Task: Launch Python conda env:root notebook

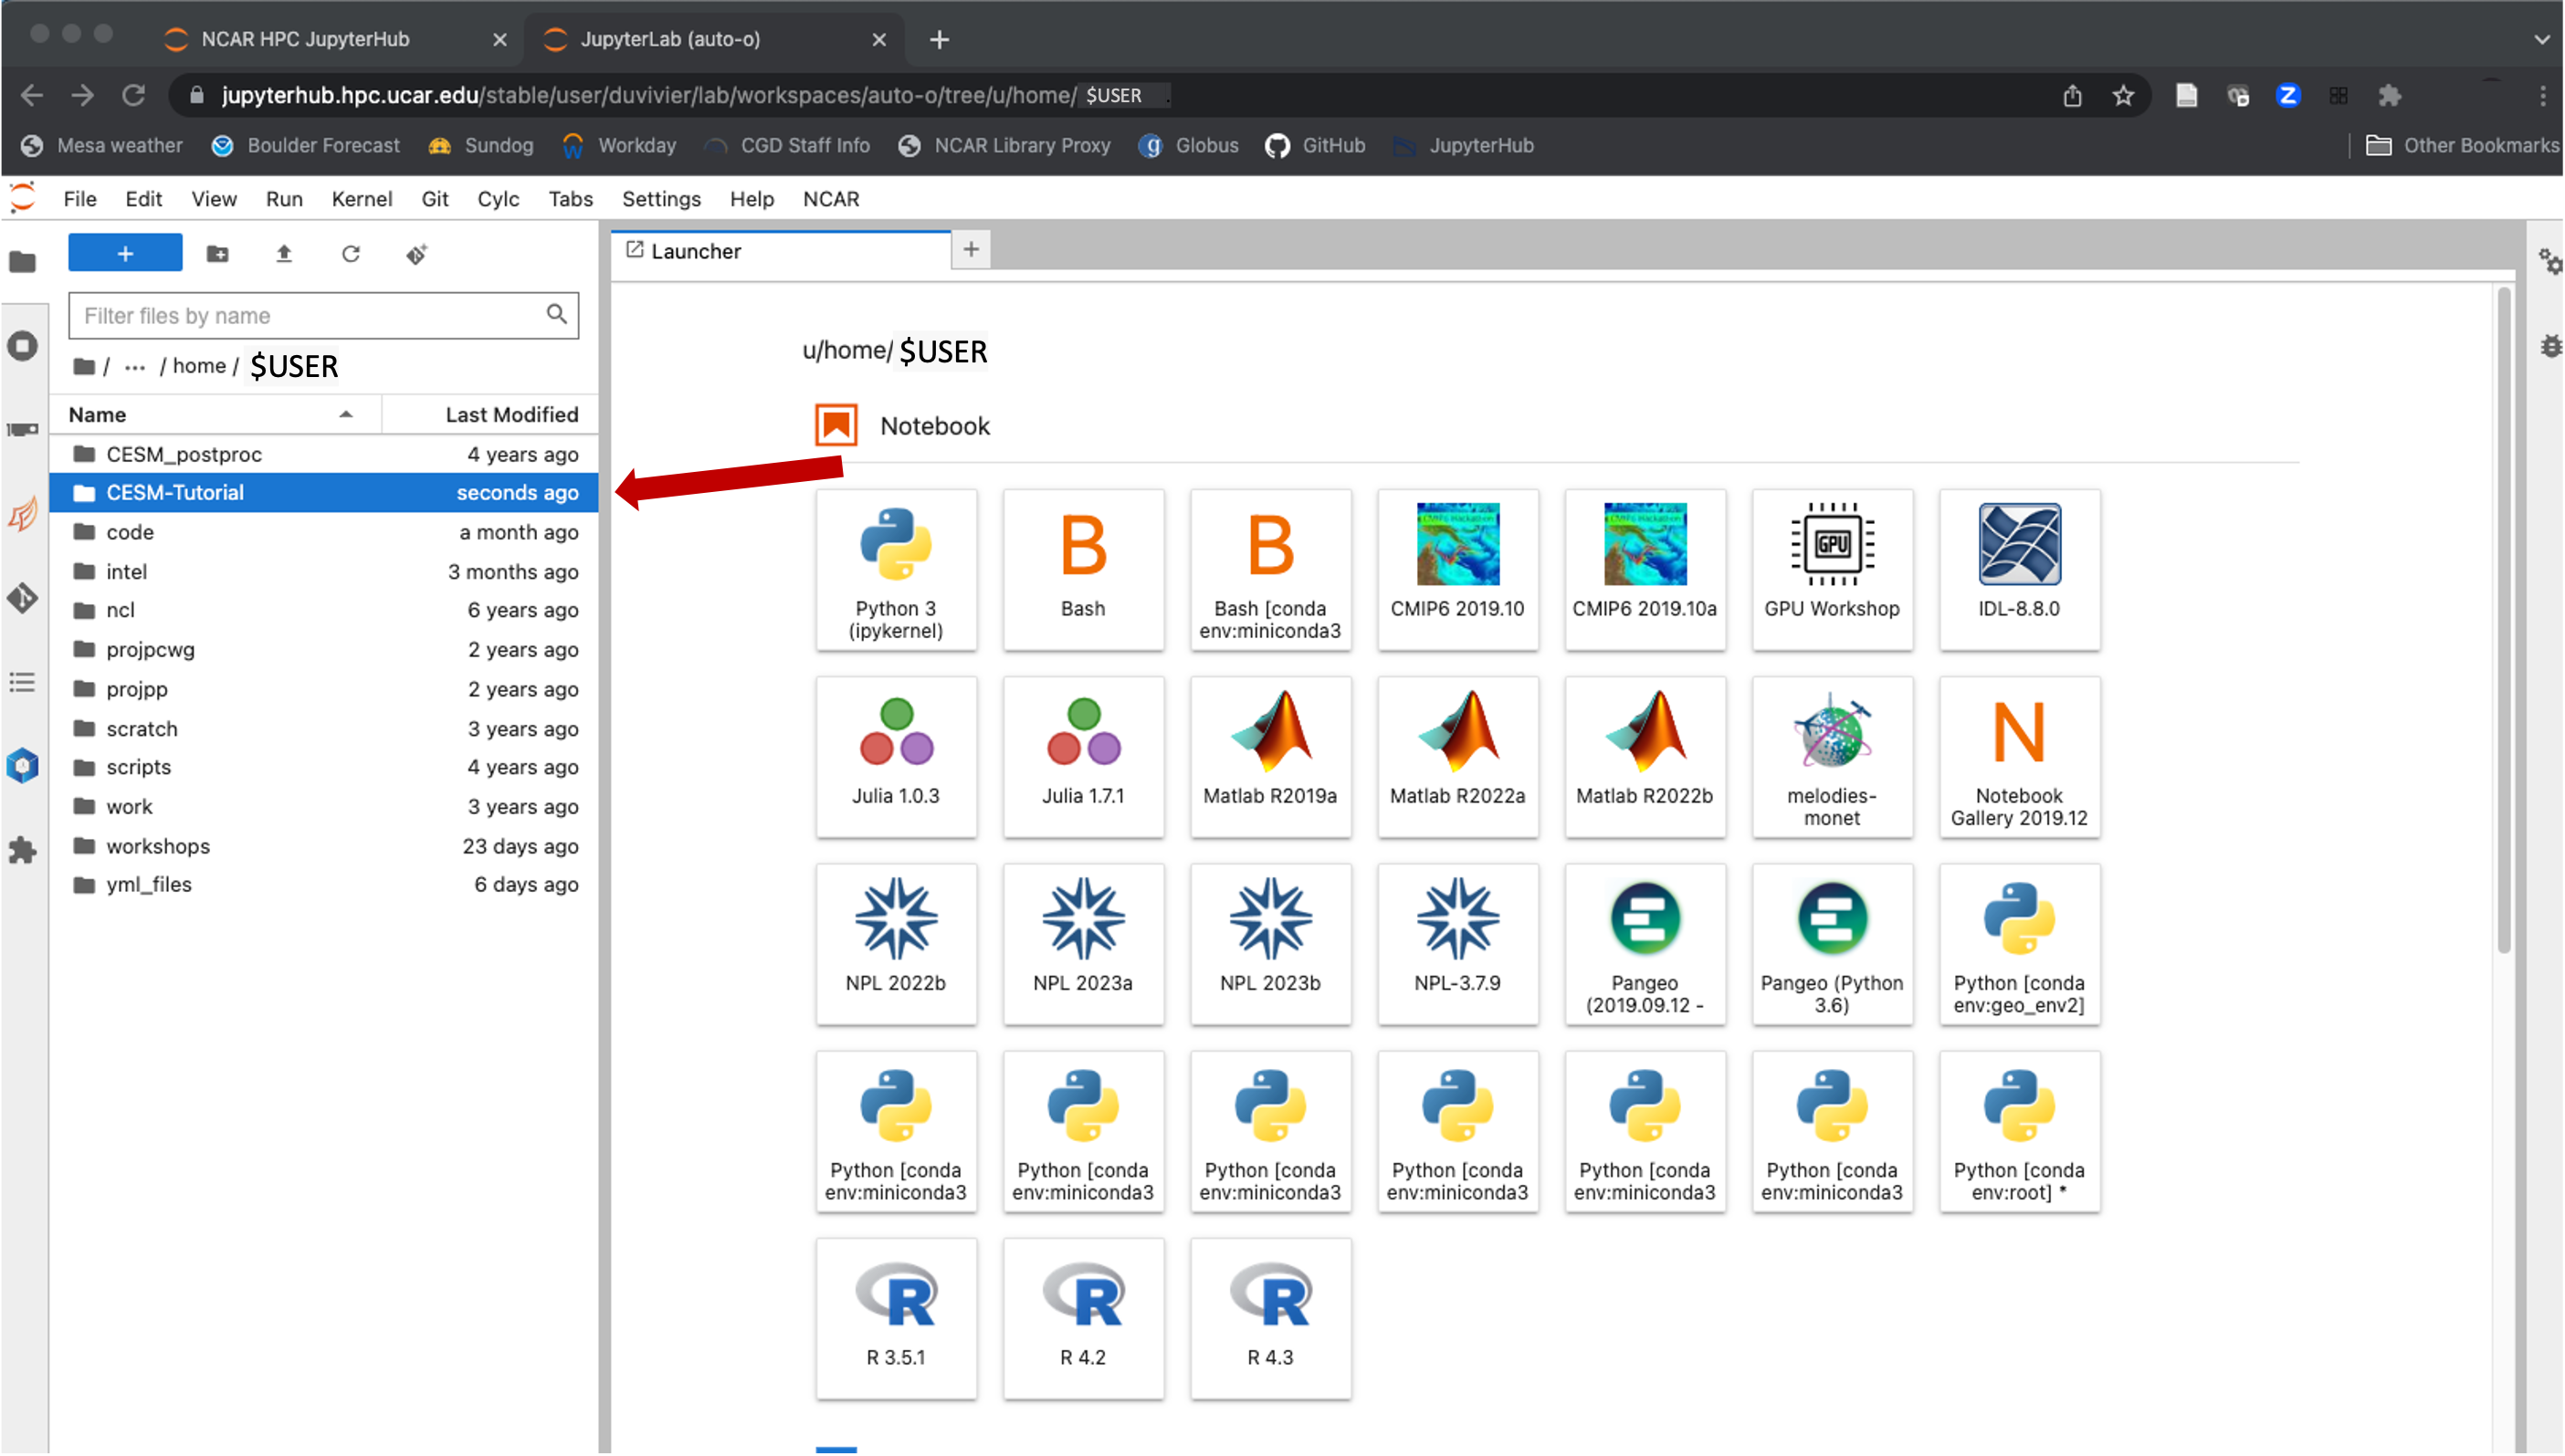Action: pos(2019,1131)
